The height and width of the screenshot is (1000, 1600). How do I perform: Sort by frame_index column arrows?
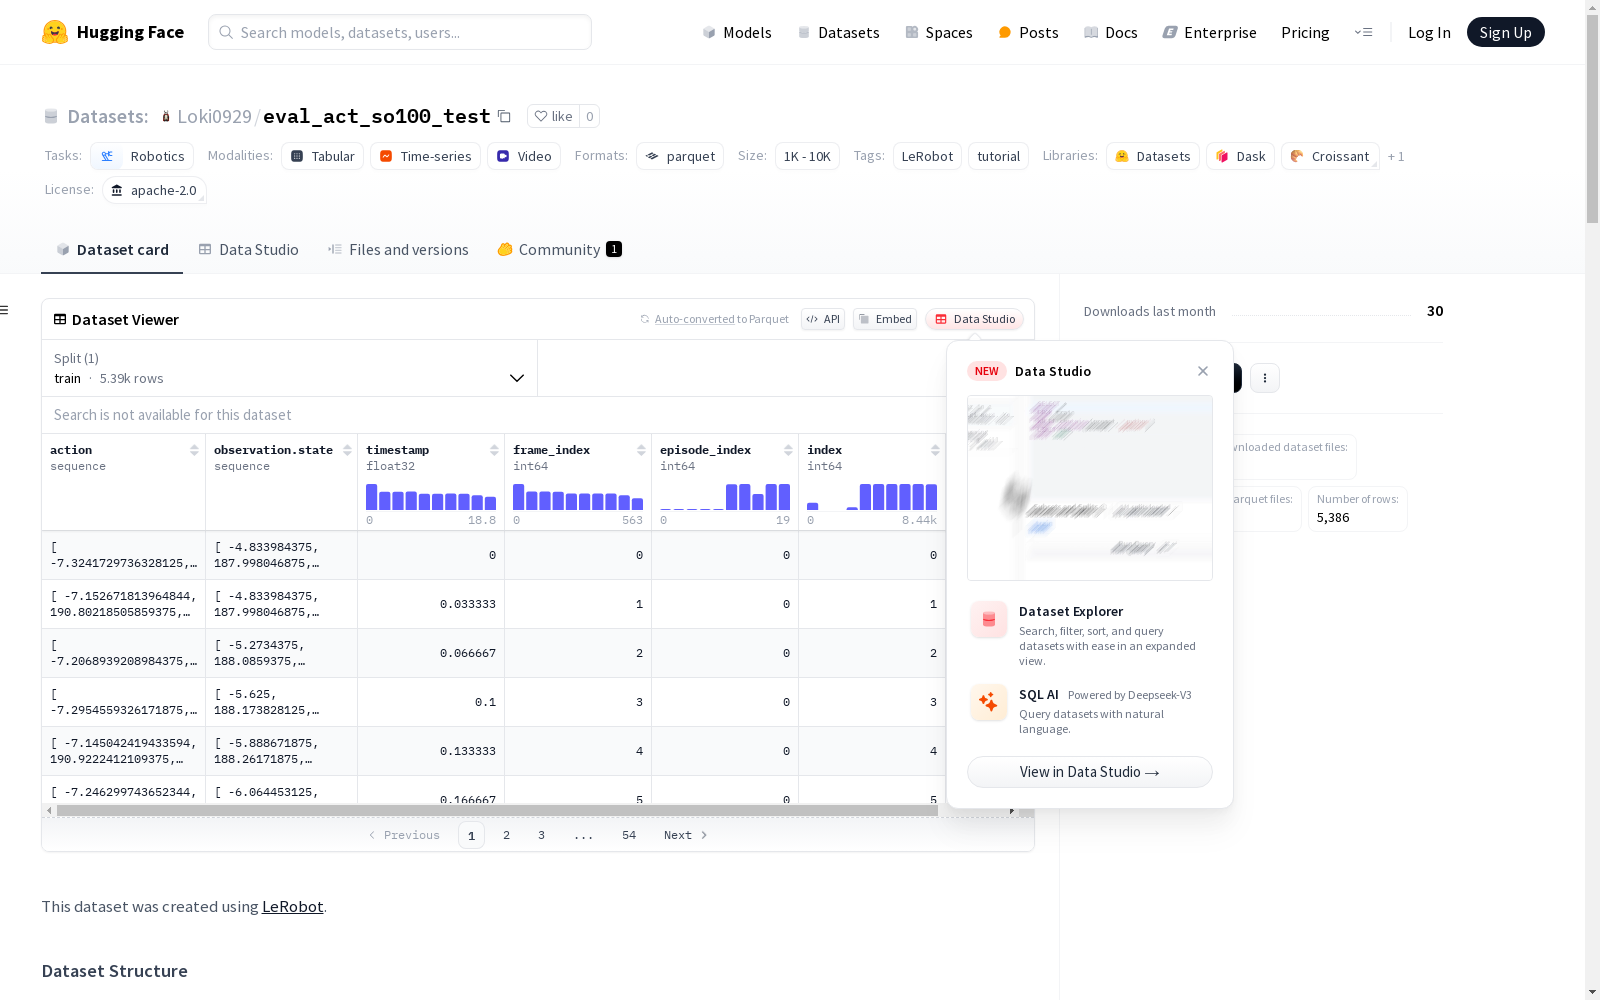click(x=641, y=450)
